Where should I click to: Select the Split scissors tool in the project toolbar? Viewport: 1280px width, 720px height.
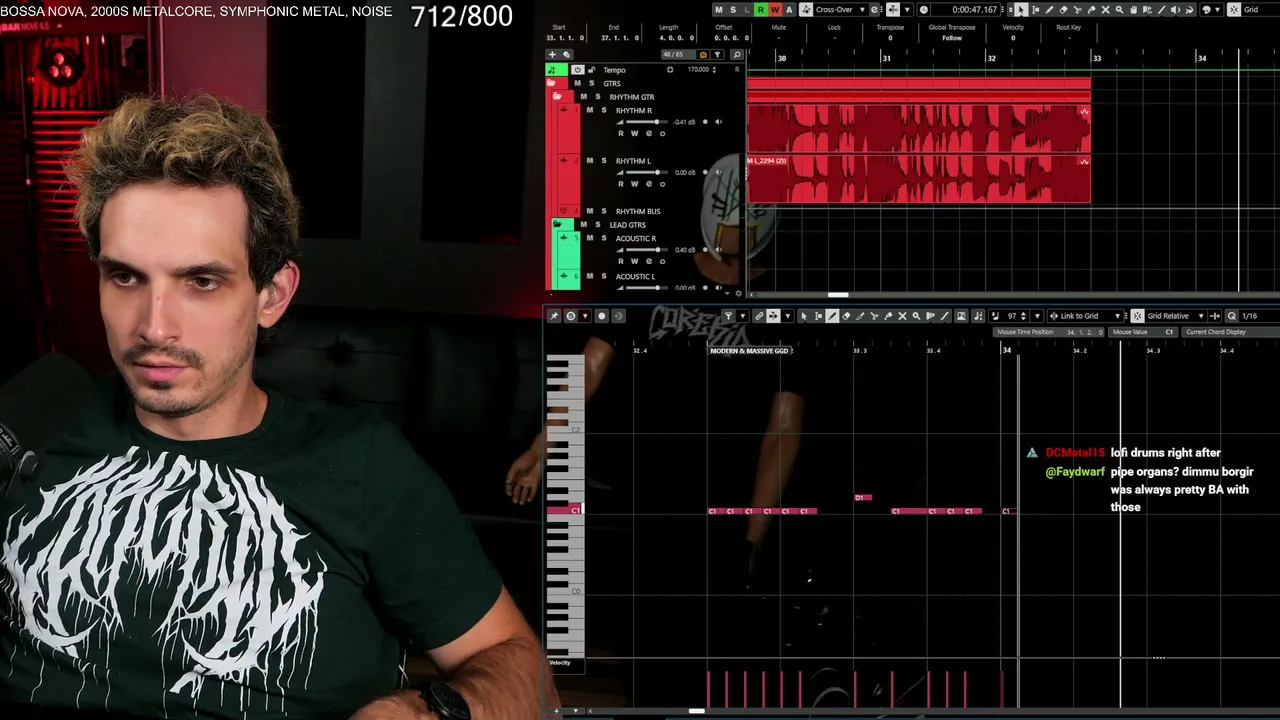click(x=1077, y=10)
